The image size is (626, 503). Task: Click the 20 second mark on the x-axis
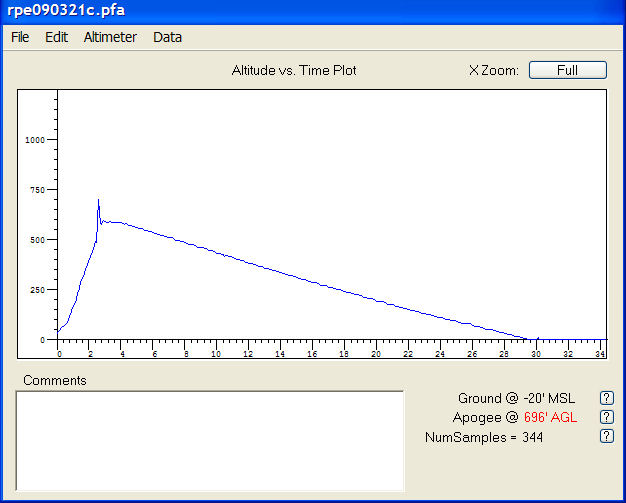click(376, 354)
